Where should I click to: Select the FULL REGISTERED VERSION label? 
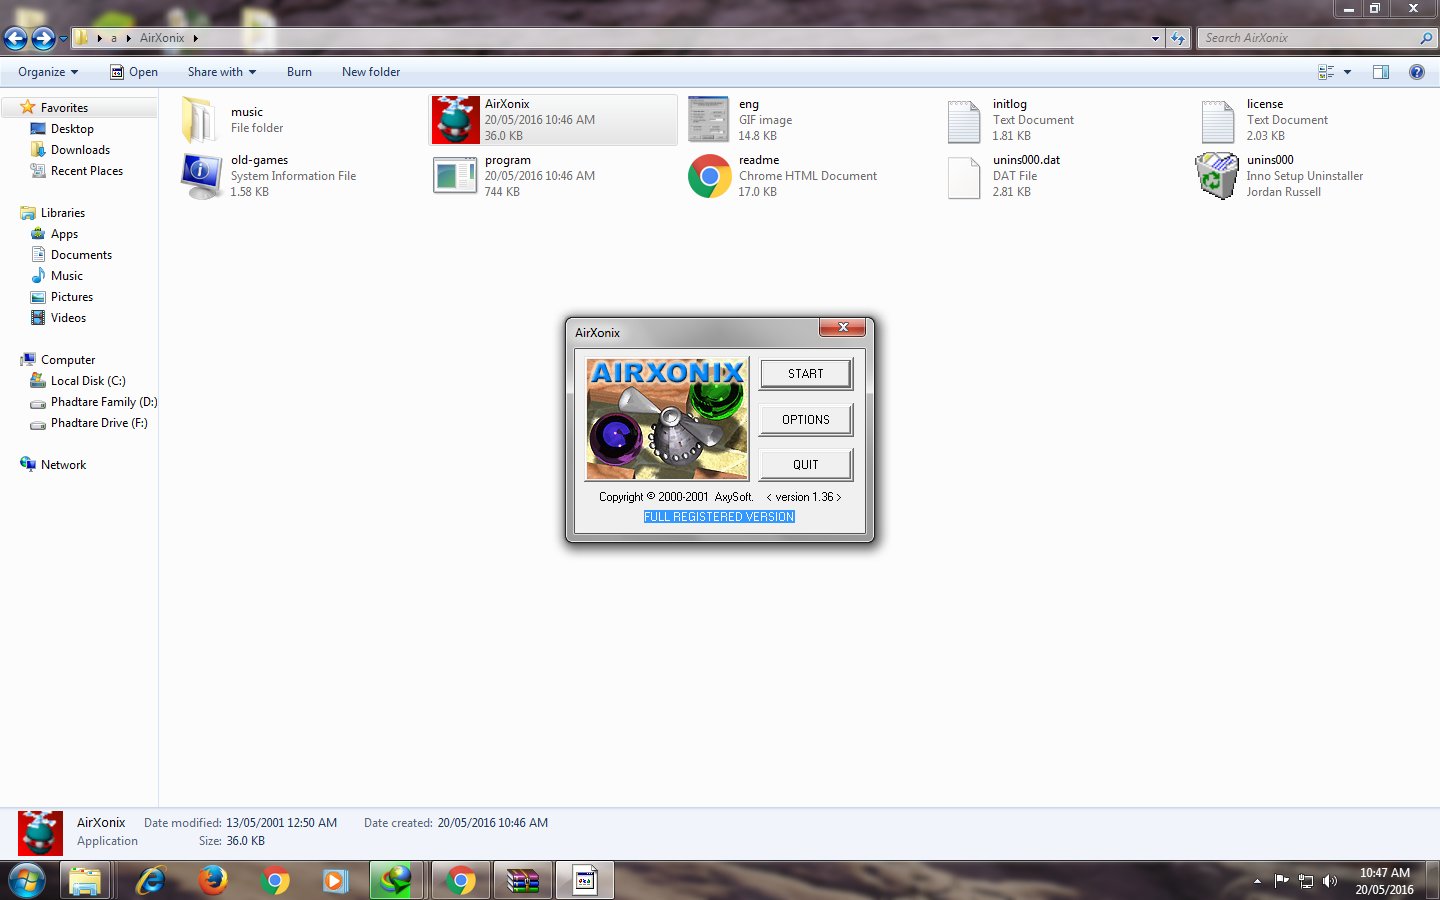click(x=719, y=517)
